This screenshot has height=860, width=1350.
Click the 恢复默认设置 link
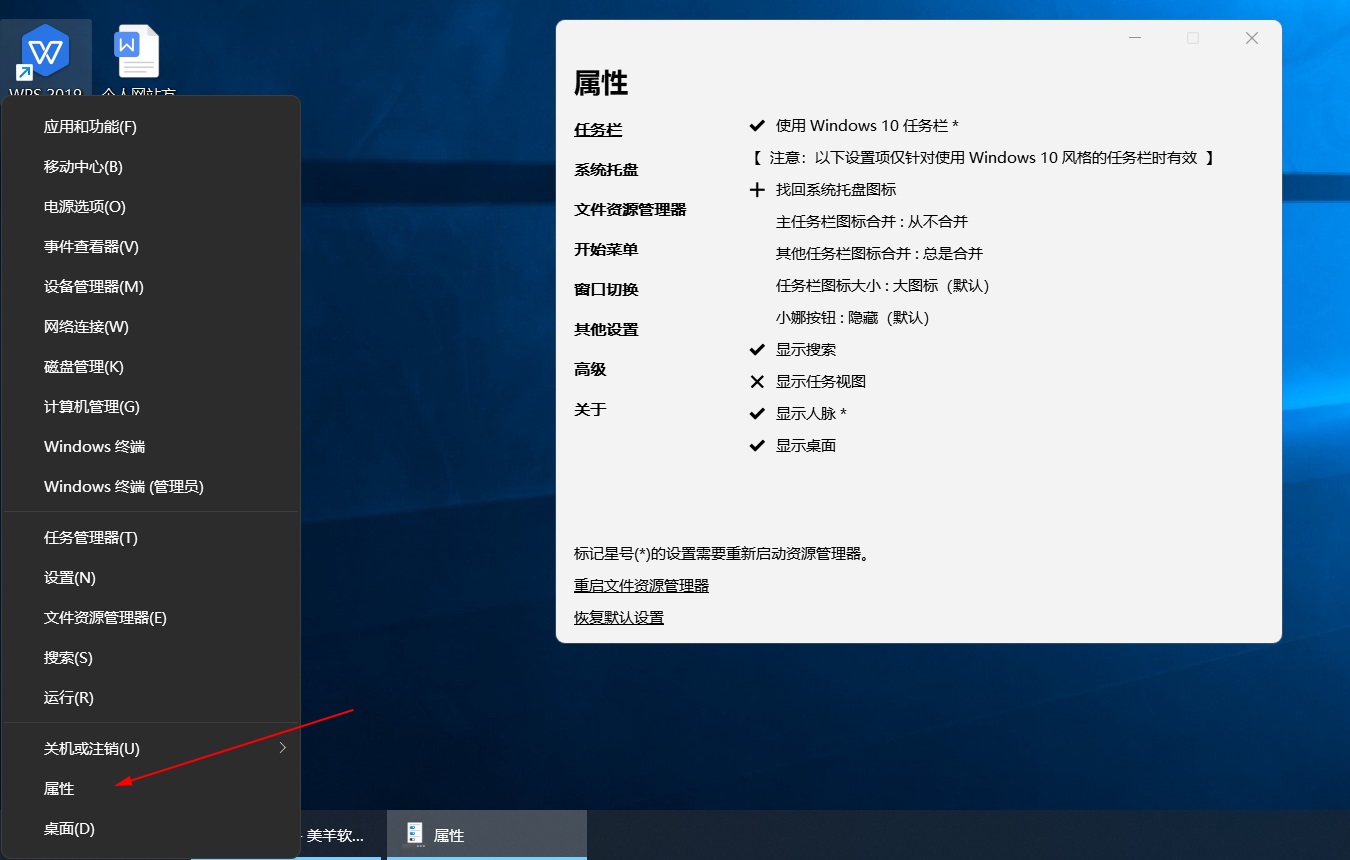coord(618,617)
